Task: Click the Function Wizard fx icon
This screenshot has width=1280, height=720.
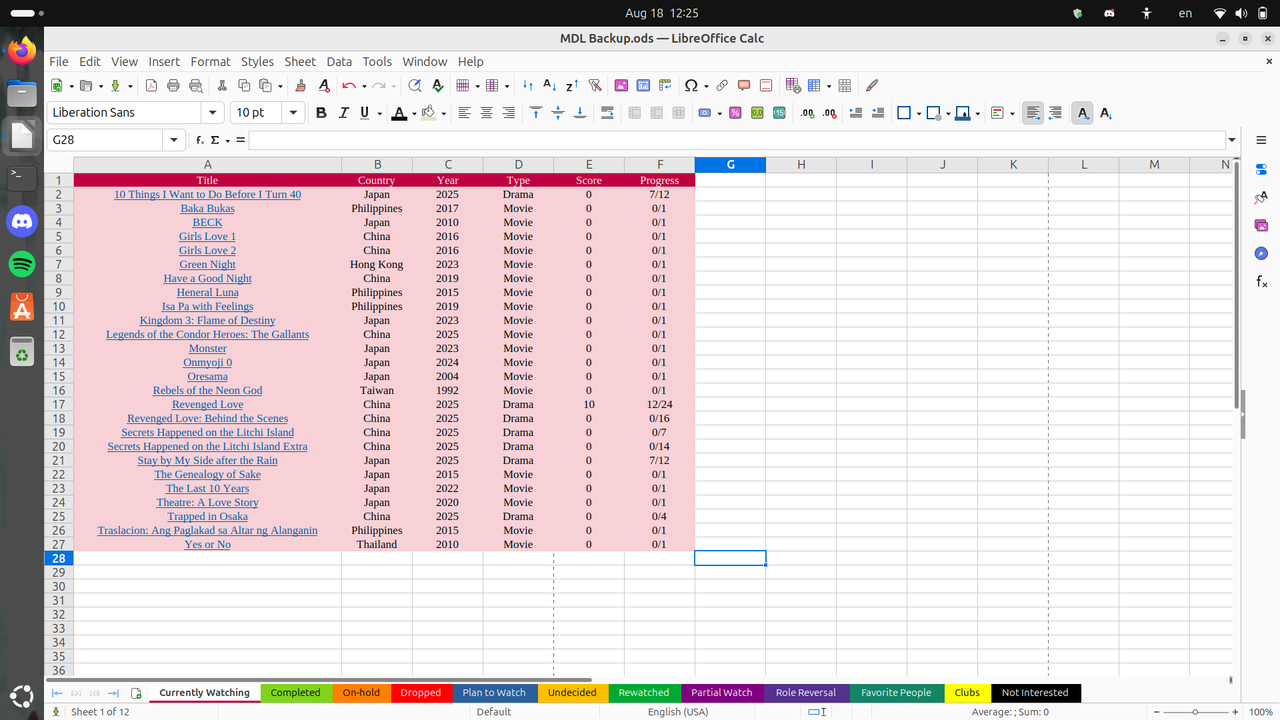Action: [x=200, y=140]
